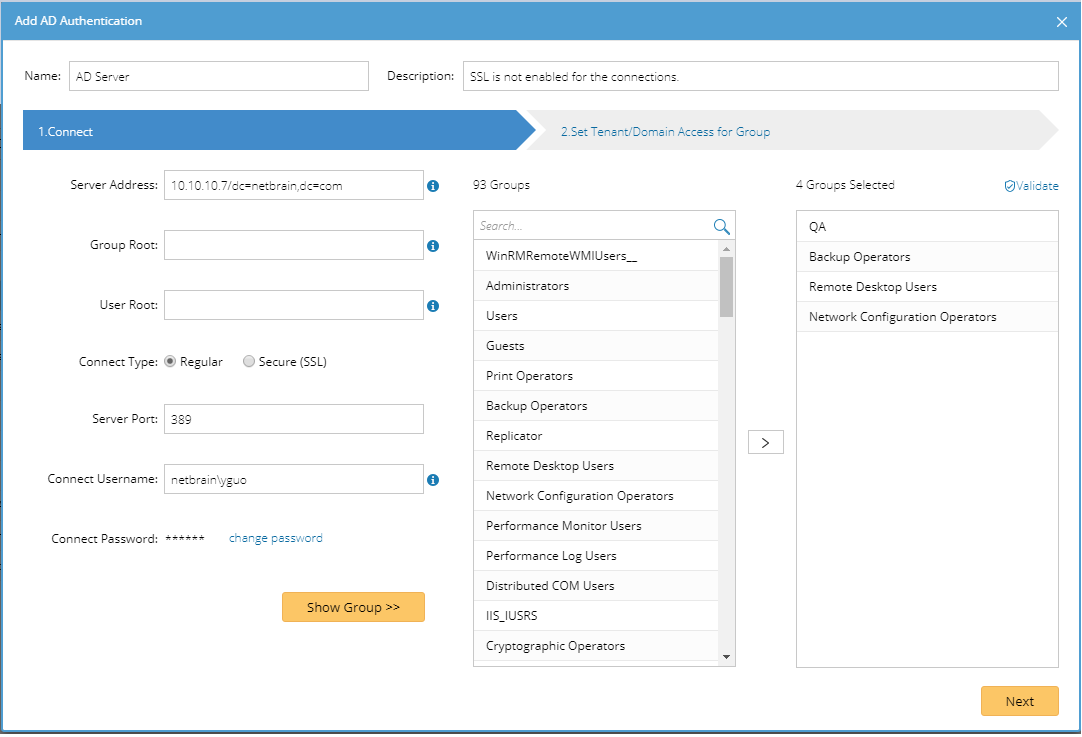Click the info icon next to Connect Username
Viewport: 1082px width, 737px height.
tap(433, 480)
